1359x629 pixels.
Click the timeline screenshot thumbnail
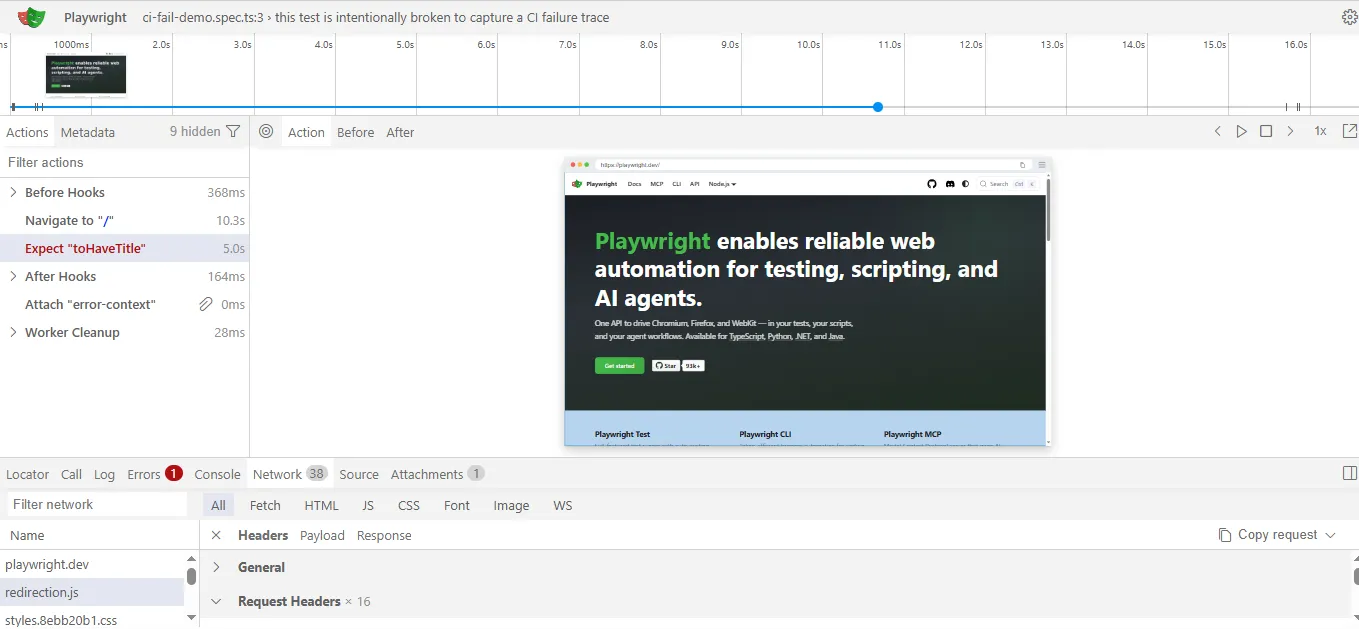(x=86, y=76)
